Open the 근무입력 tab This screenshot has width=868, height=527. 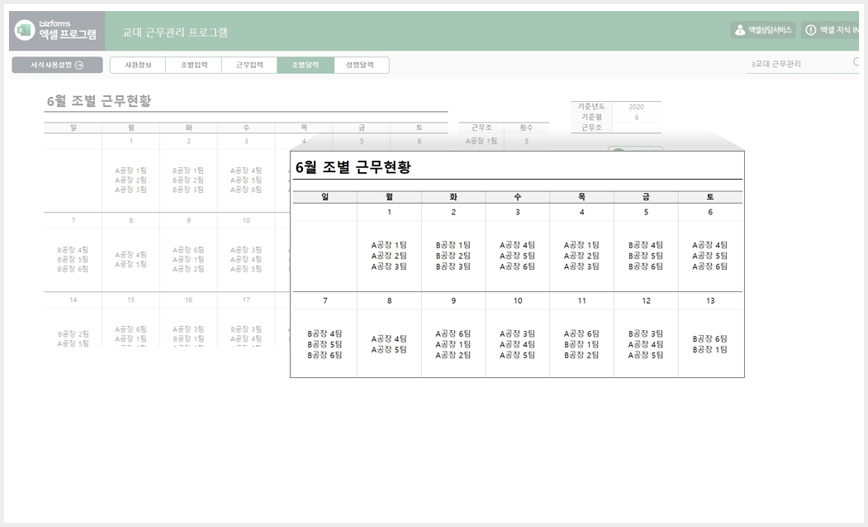(x=250, y=65)
